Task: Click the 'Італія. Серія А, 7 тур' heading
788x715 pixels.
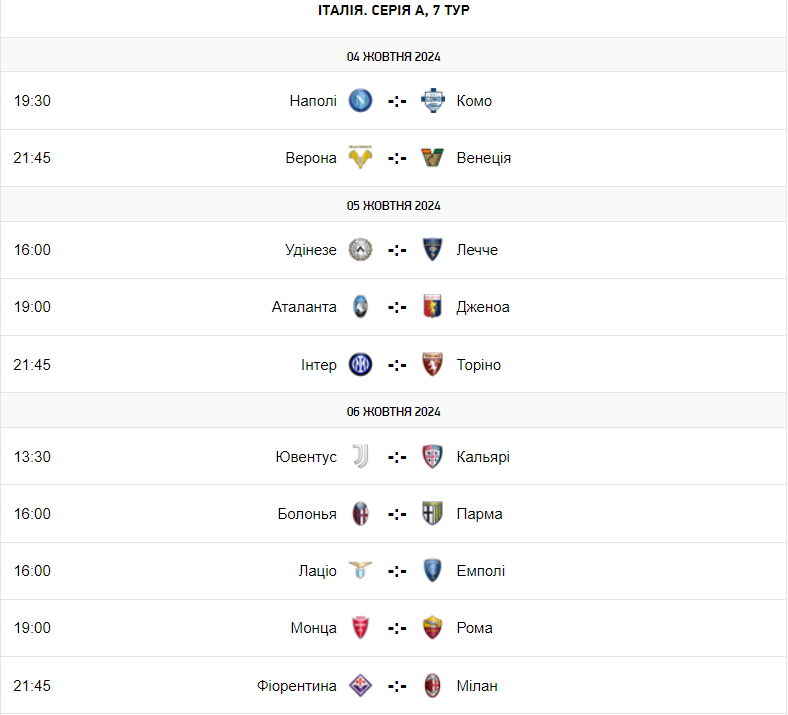Action: coord(393,10)
